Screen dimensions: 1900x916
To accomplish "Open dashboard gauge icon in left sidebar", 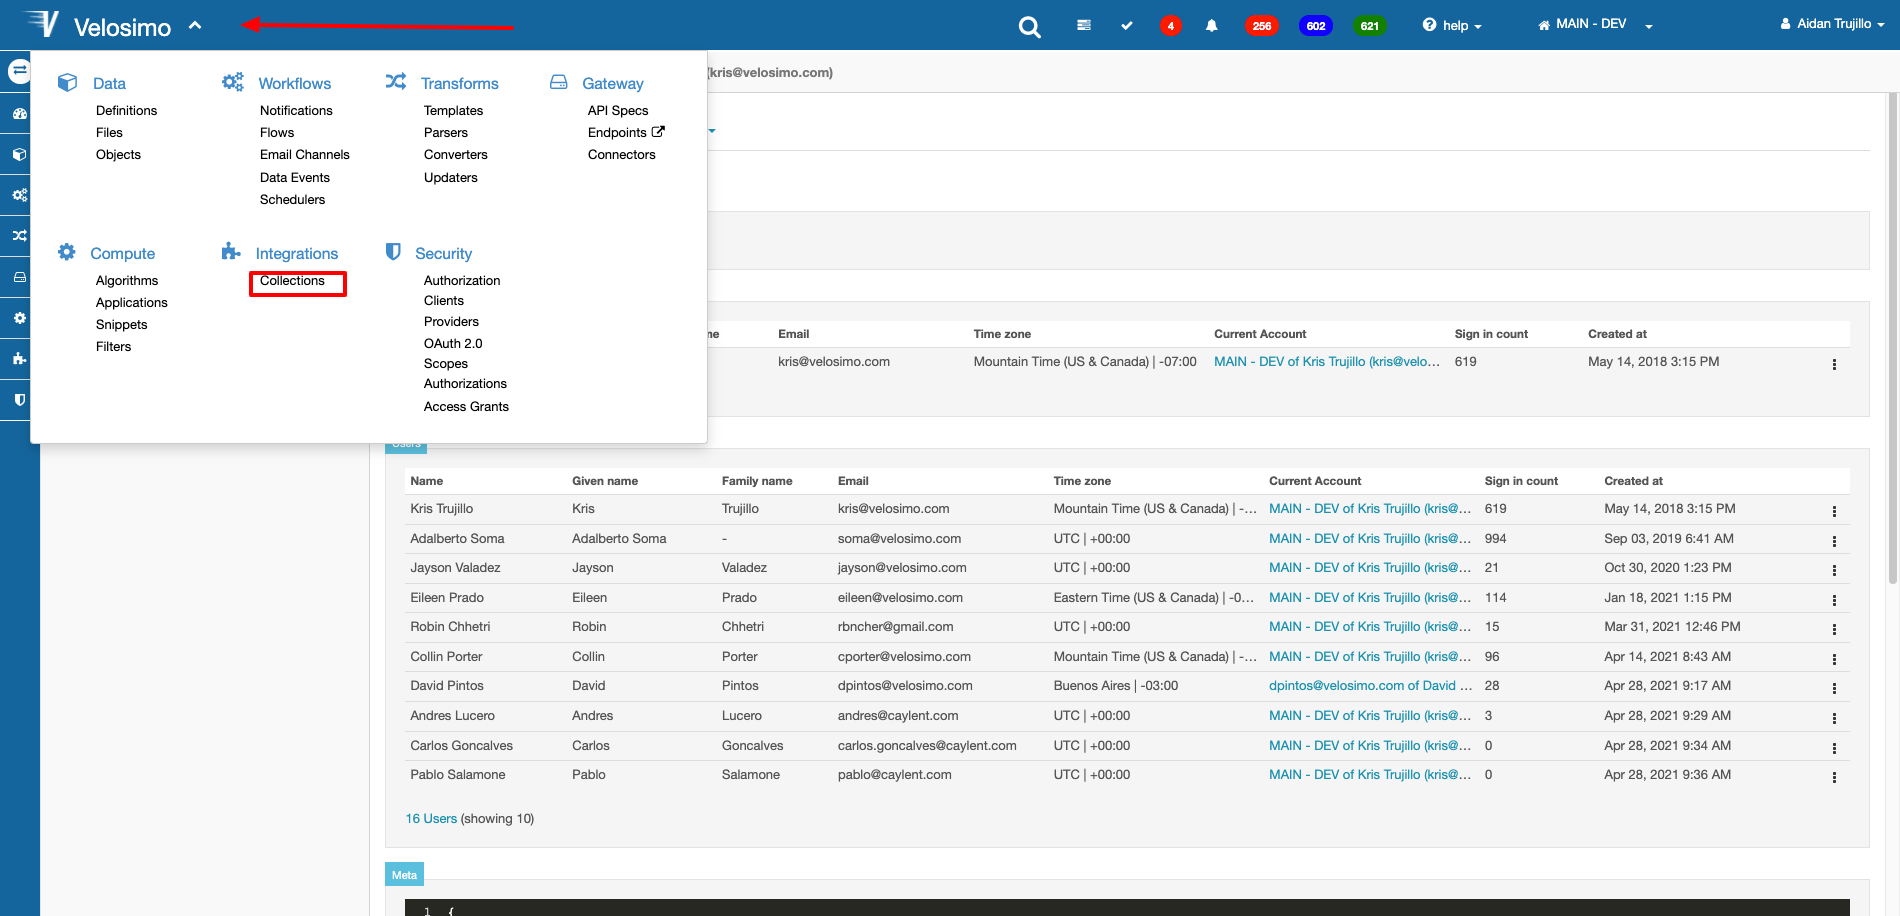I will (x=19, y=113).
